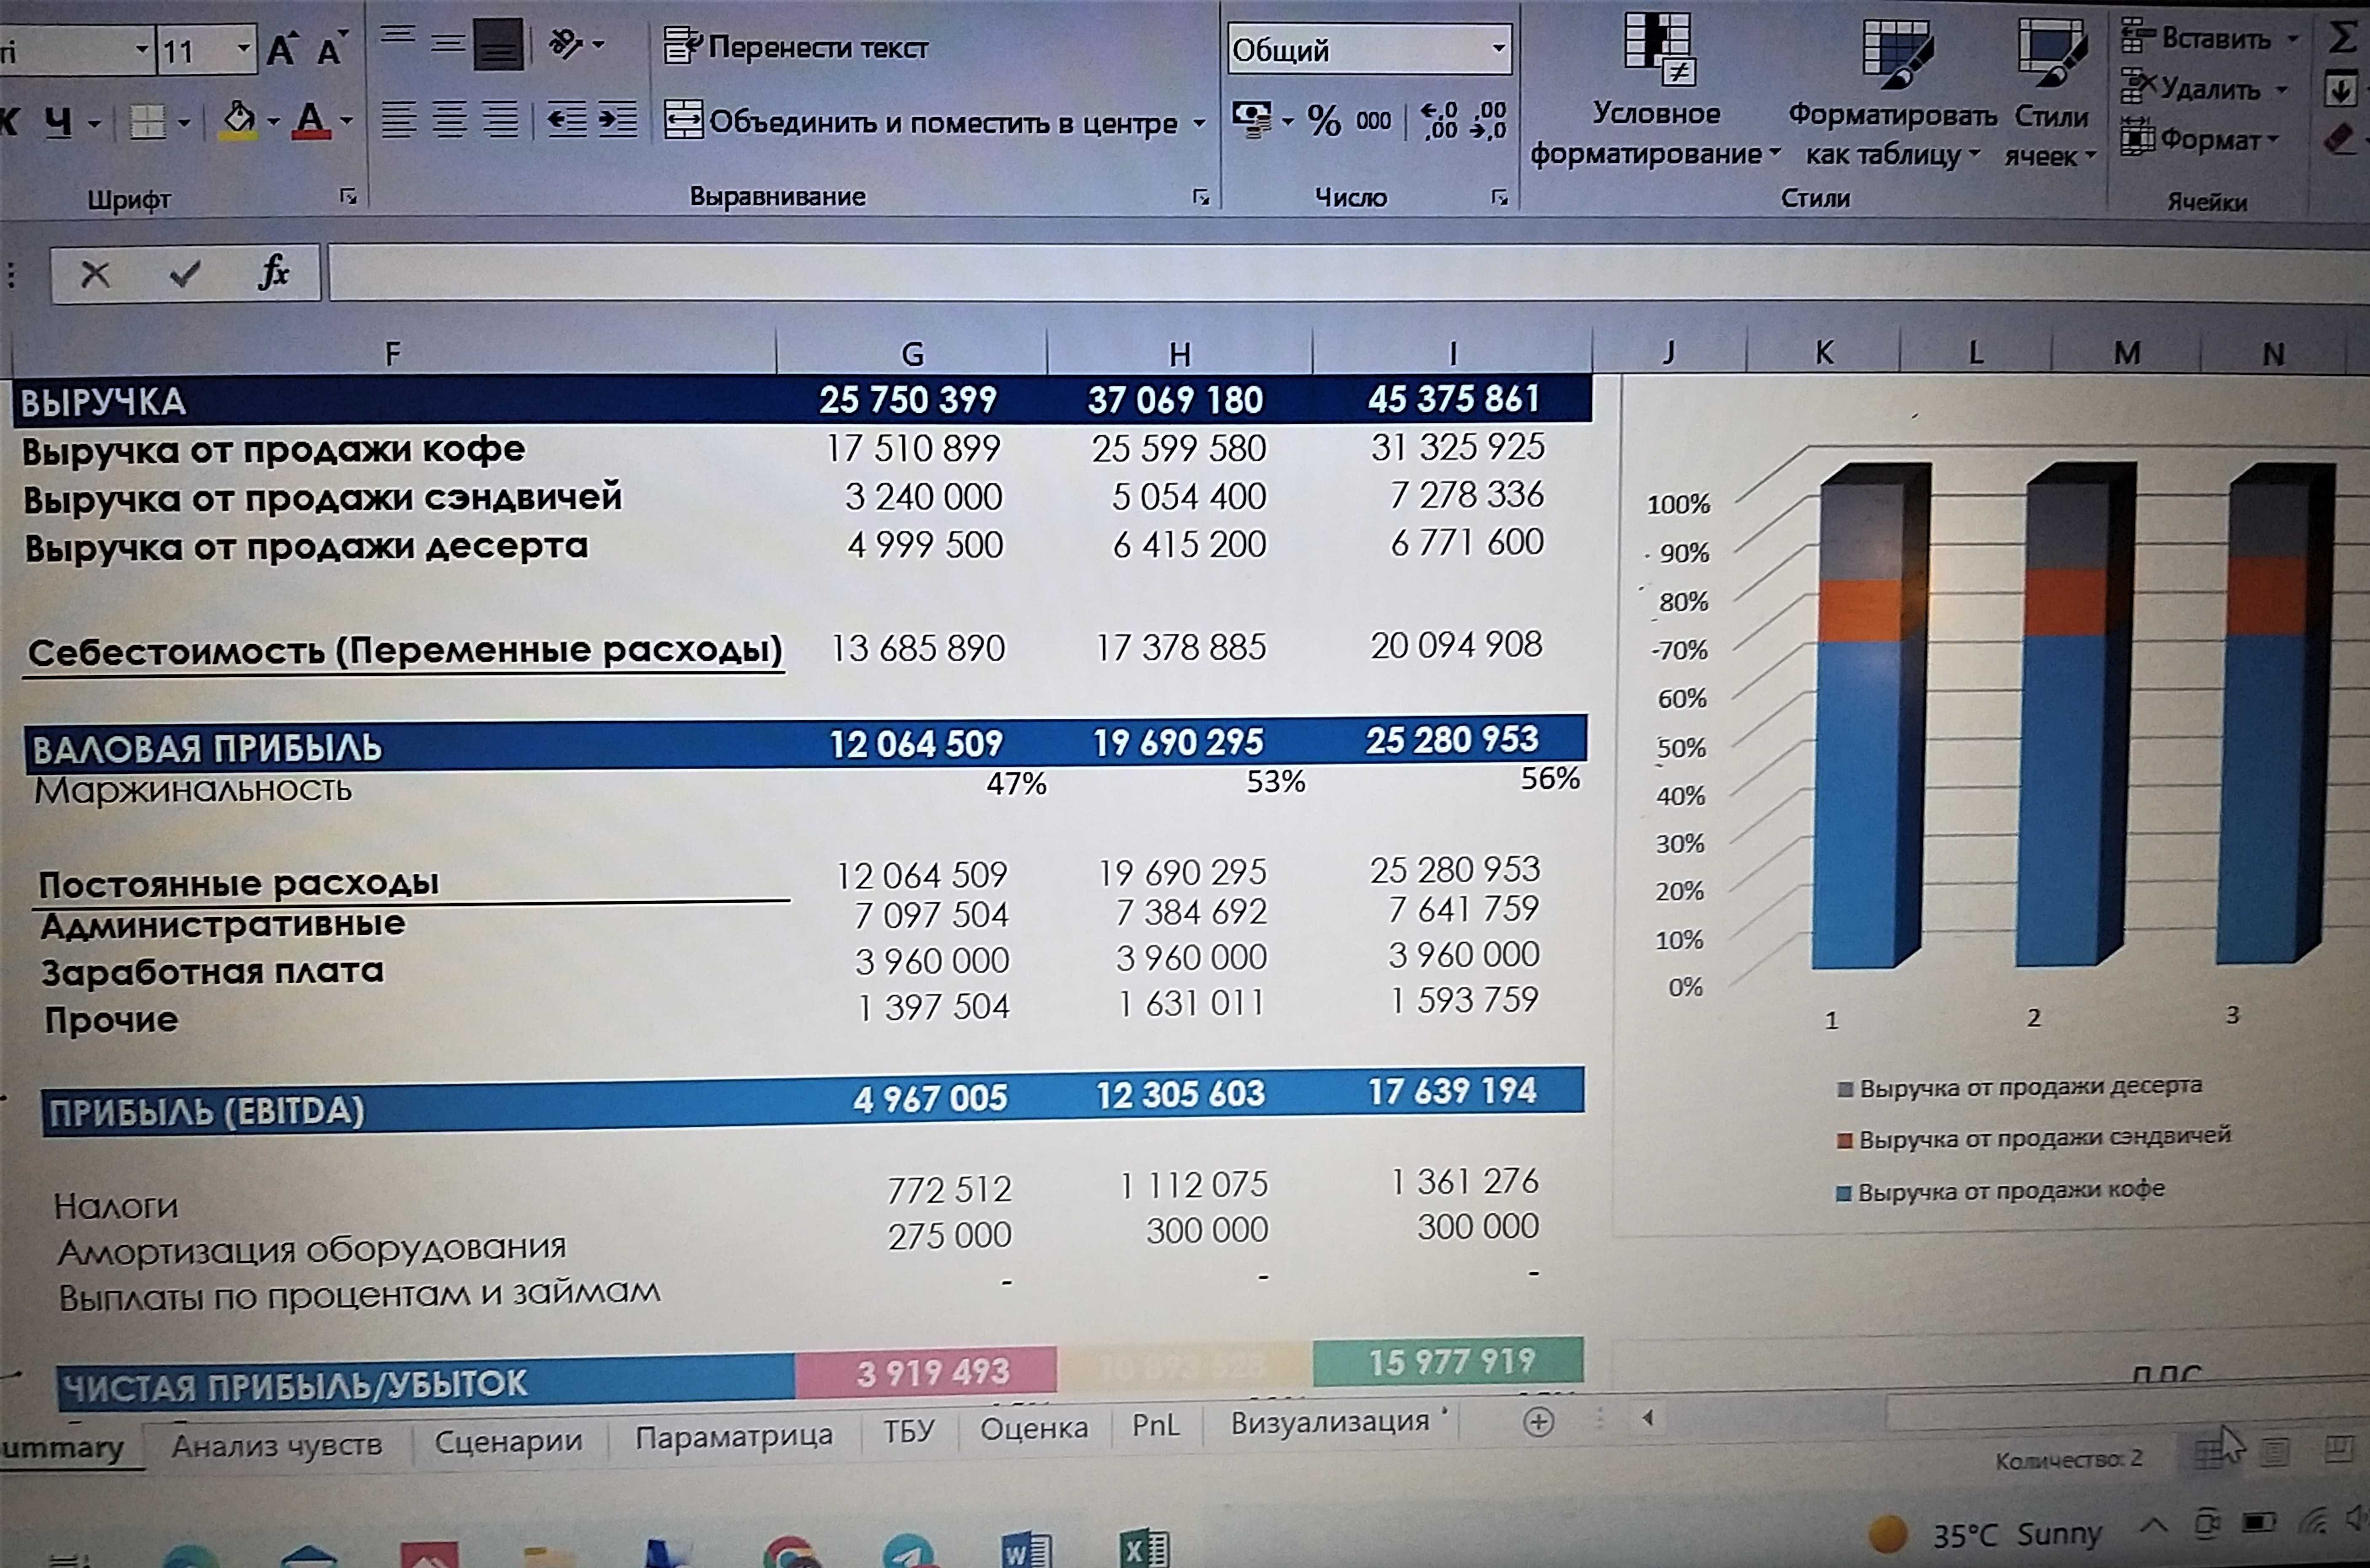Open Число group dialog launcher
The image size is (2370, 1568).
pyautogui.click(x=1499, y=197)
